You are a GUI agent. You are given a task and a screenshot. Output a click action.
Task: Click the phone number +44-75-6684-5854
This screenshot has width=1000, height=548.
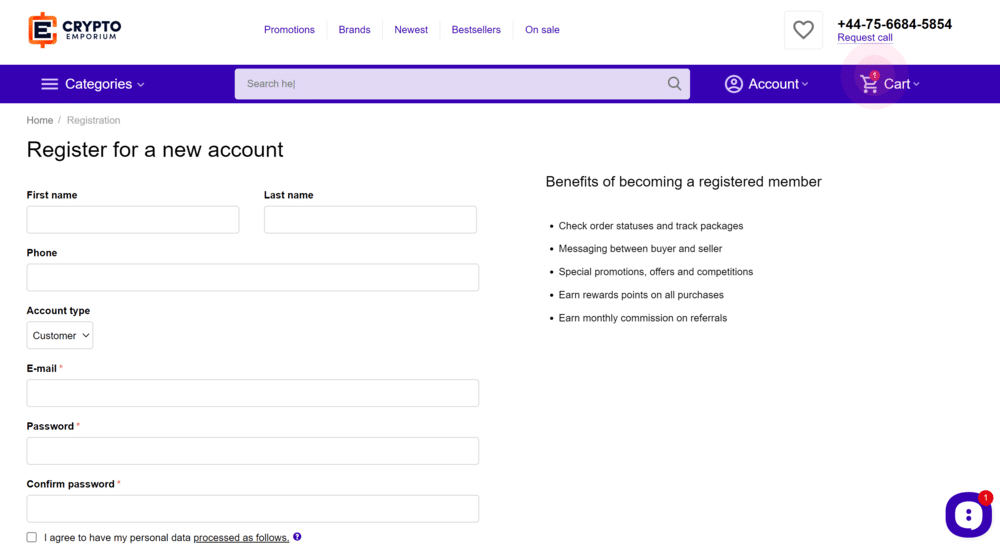pyautogui.click(x=894, y=24)
